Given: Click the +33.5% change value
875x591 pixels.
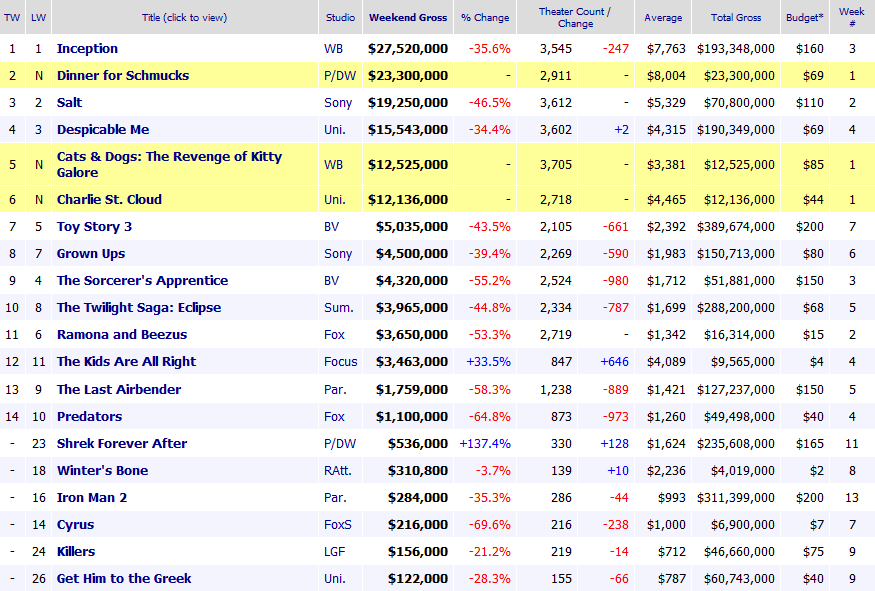Looking at the screenshot, I should click(x=488, y=362).
